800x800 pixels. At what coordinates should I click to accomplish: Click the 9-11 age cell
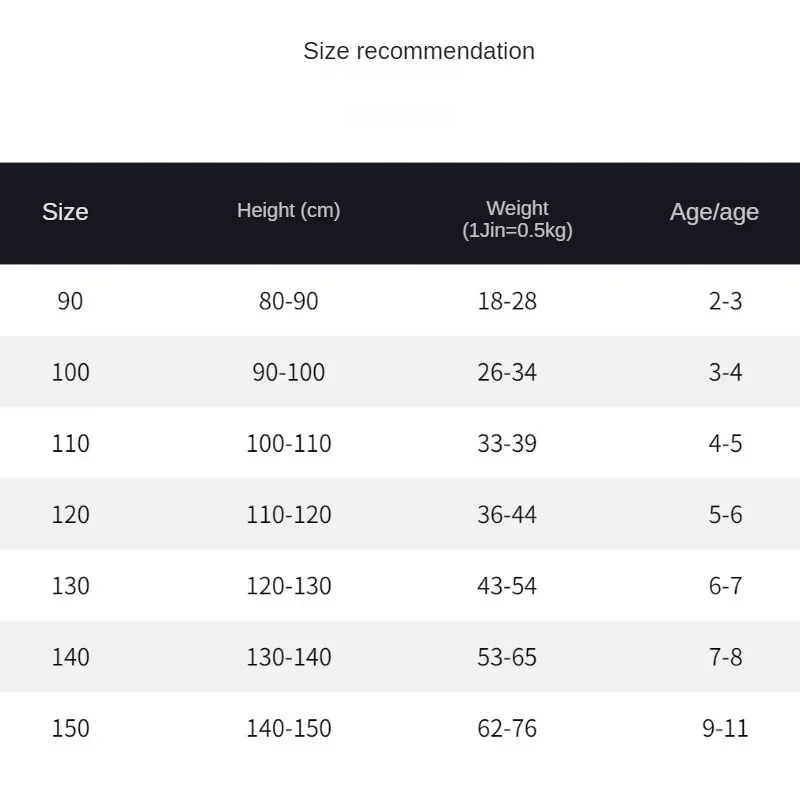click(725, 728)
